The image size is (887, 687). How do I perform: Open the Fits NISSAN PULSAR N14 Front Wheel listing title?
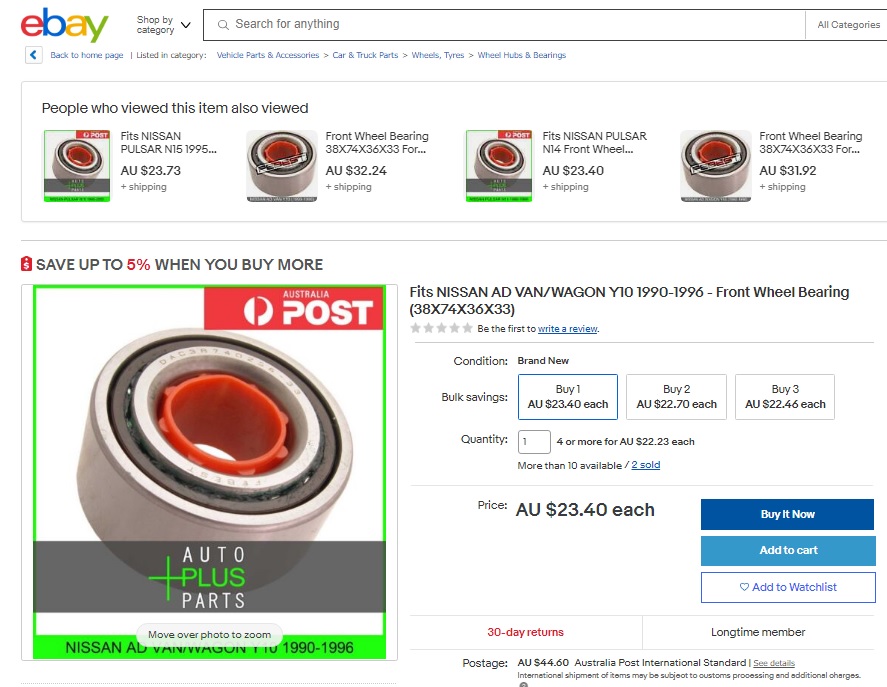click(595, 143)
